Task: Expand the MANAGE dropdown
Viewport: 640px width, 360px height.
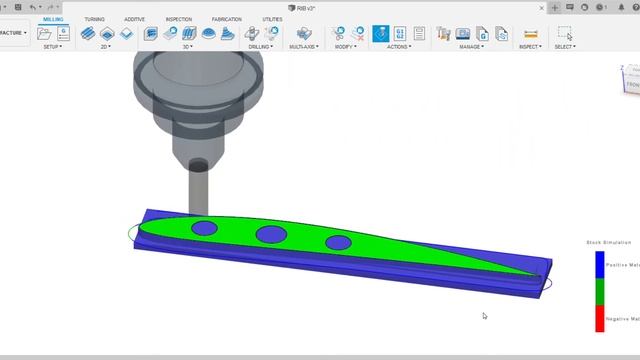Action: [x=472, y=47]
